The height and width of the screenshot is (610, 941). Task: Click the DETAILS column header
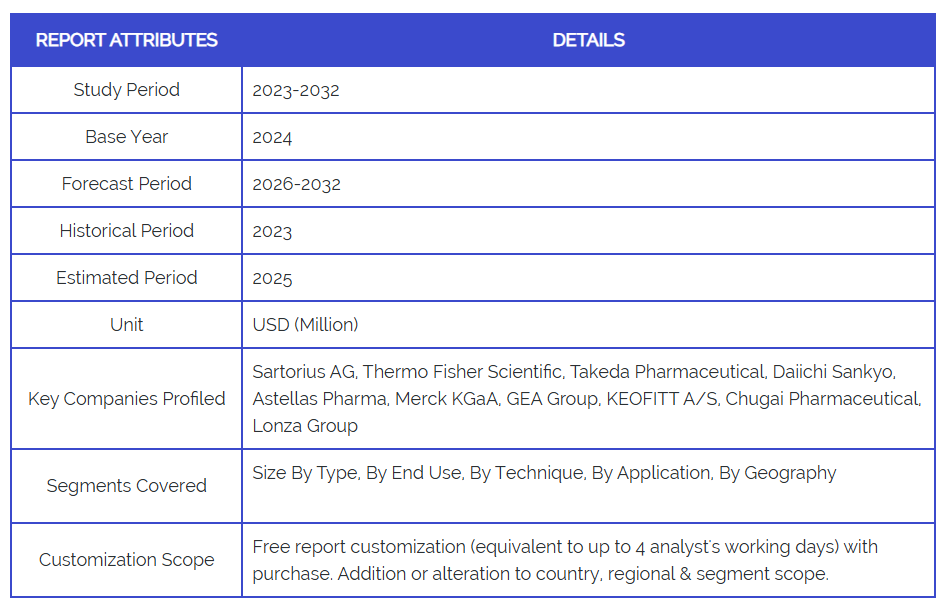pos(588,40)
